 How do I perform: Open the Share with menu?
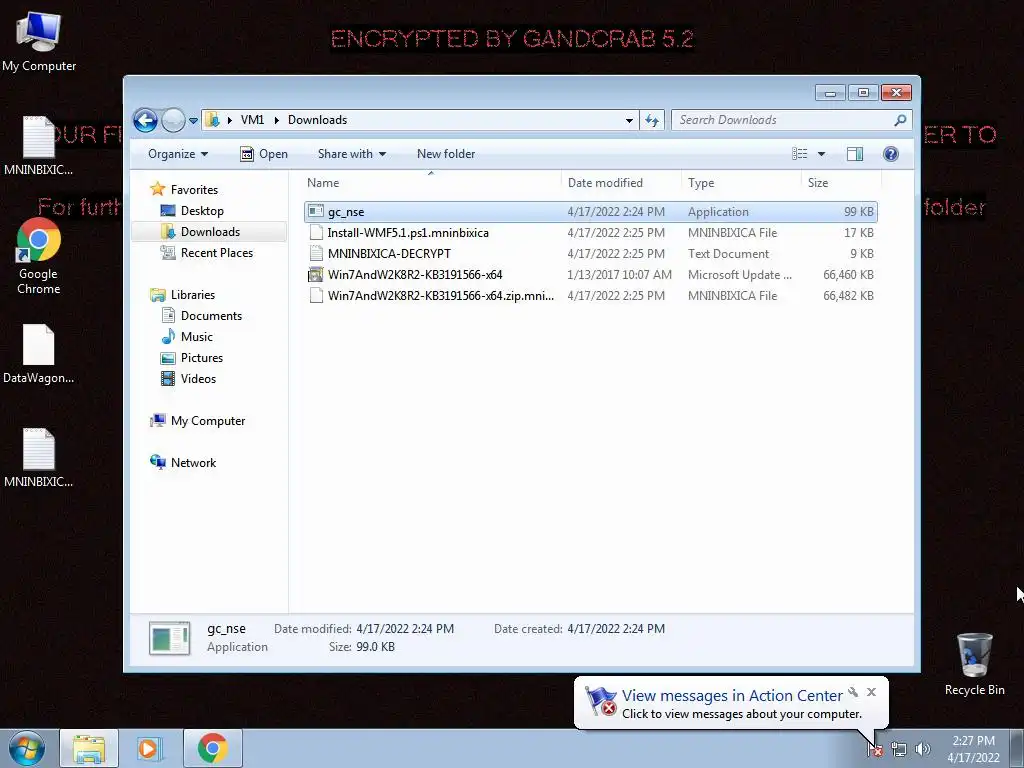tap(351, 154)
